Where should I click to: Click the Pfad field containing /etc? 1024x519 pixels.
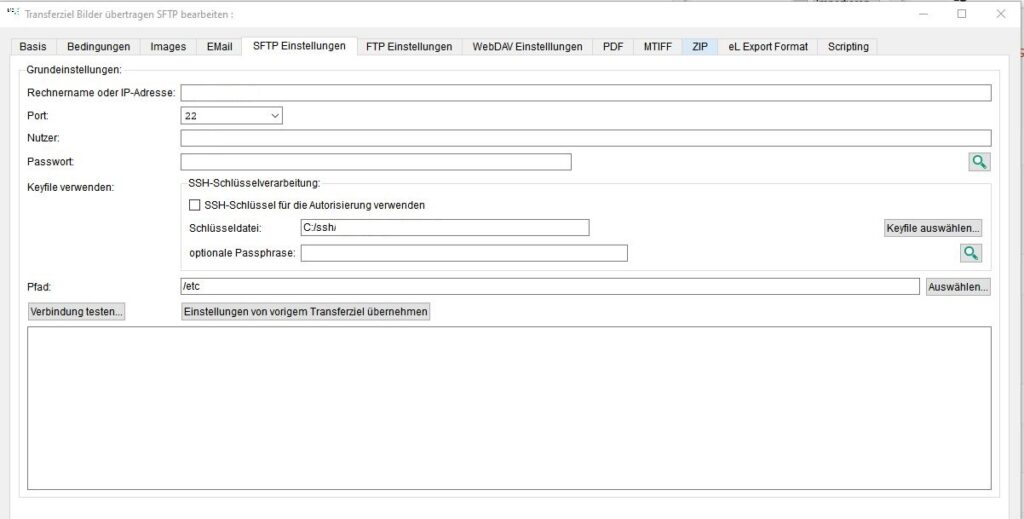[x=550, y=287]
